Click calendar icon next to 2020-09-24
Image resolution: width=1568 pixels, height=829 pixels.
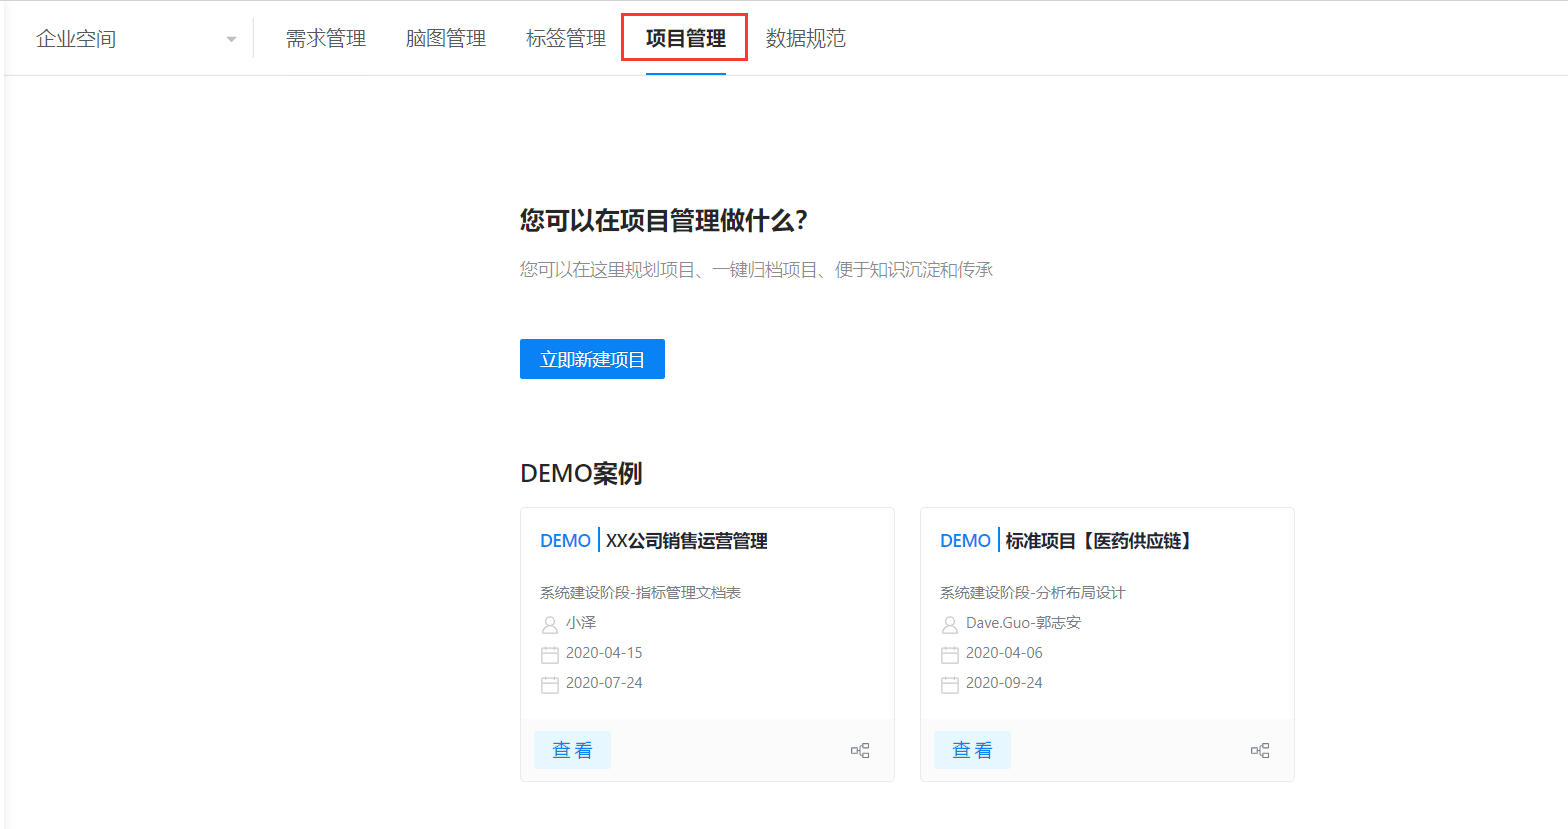(x=950, y=684)
